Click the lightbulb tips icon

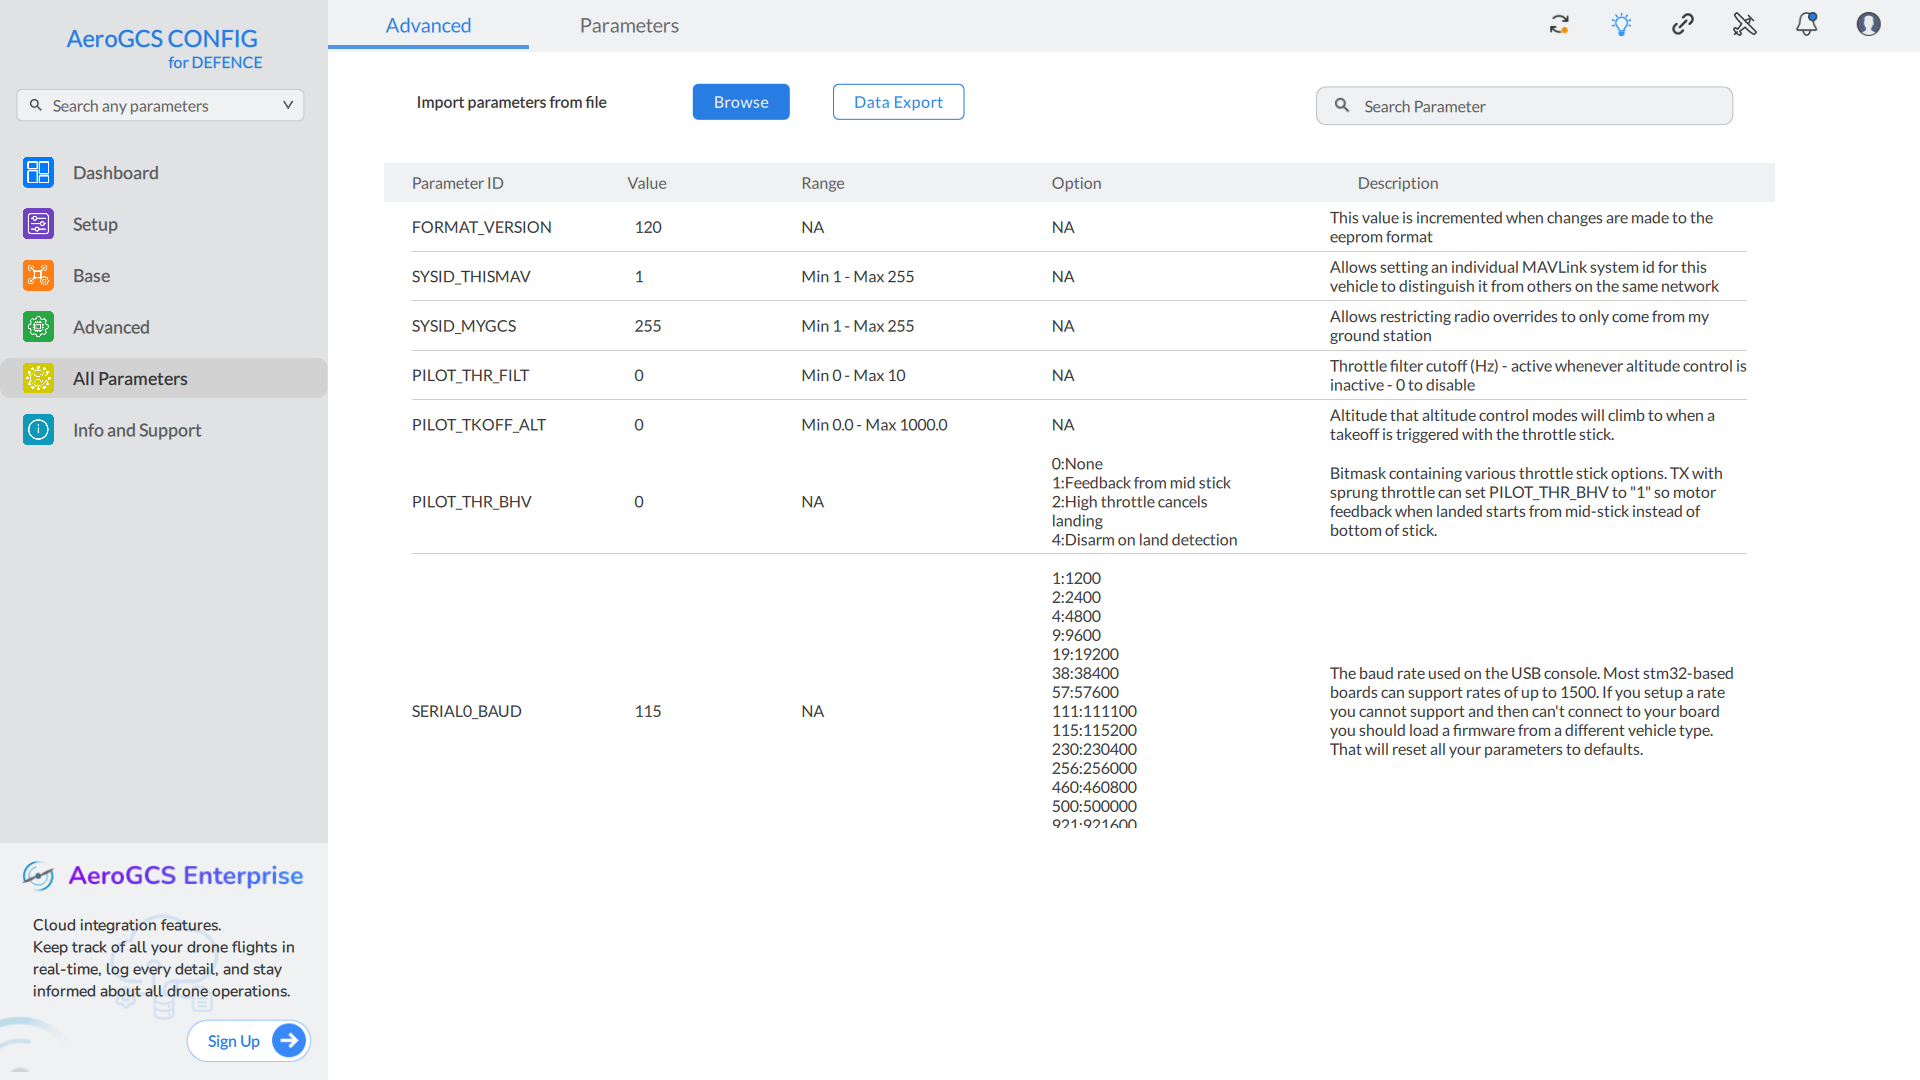(x=1621, y=24)
